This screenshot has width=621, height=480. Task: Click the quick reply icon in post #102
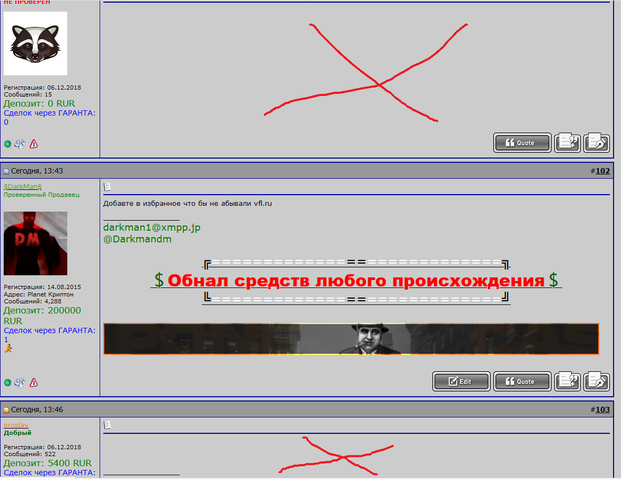coord(597,381)
